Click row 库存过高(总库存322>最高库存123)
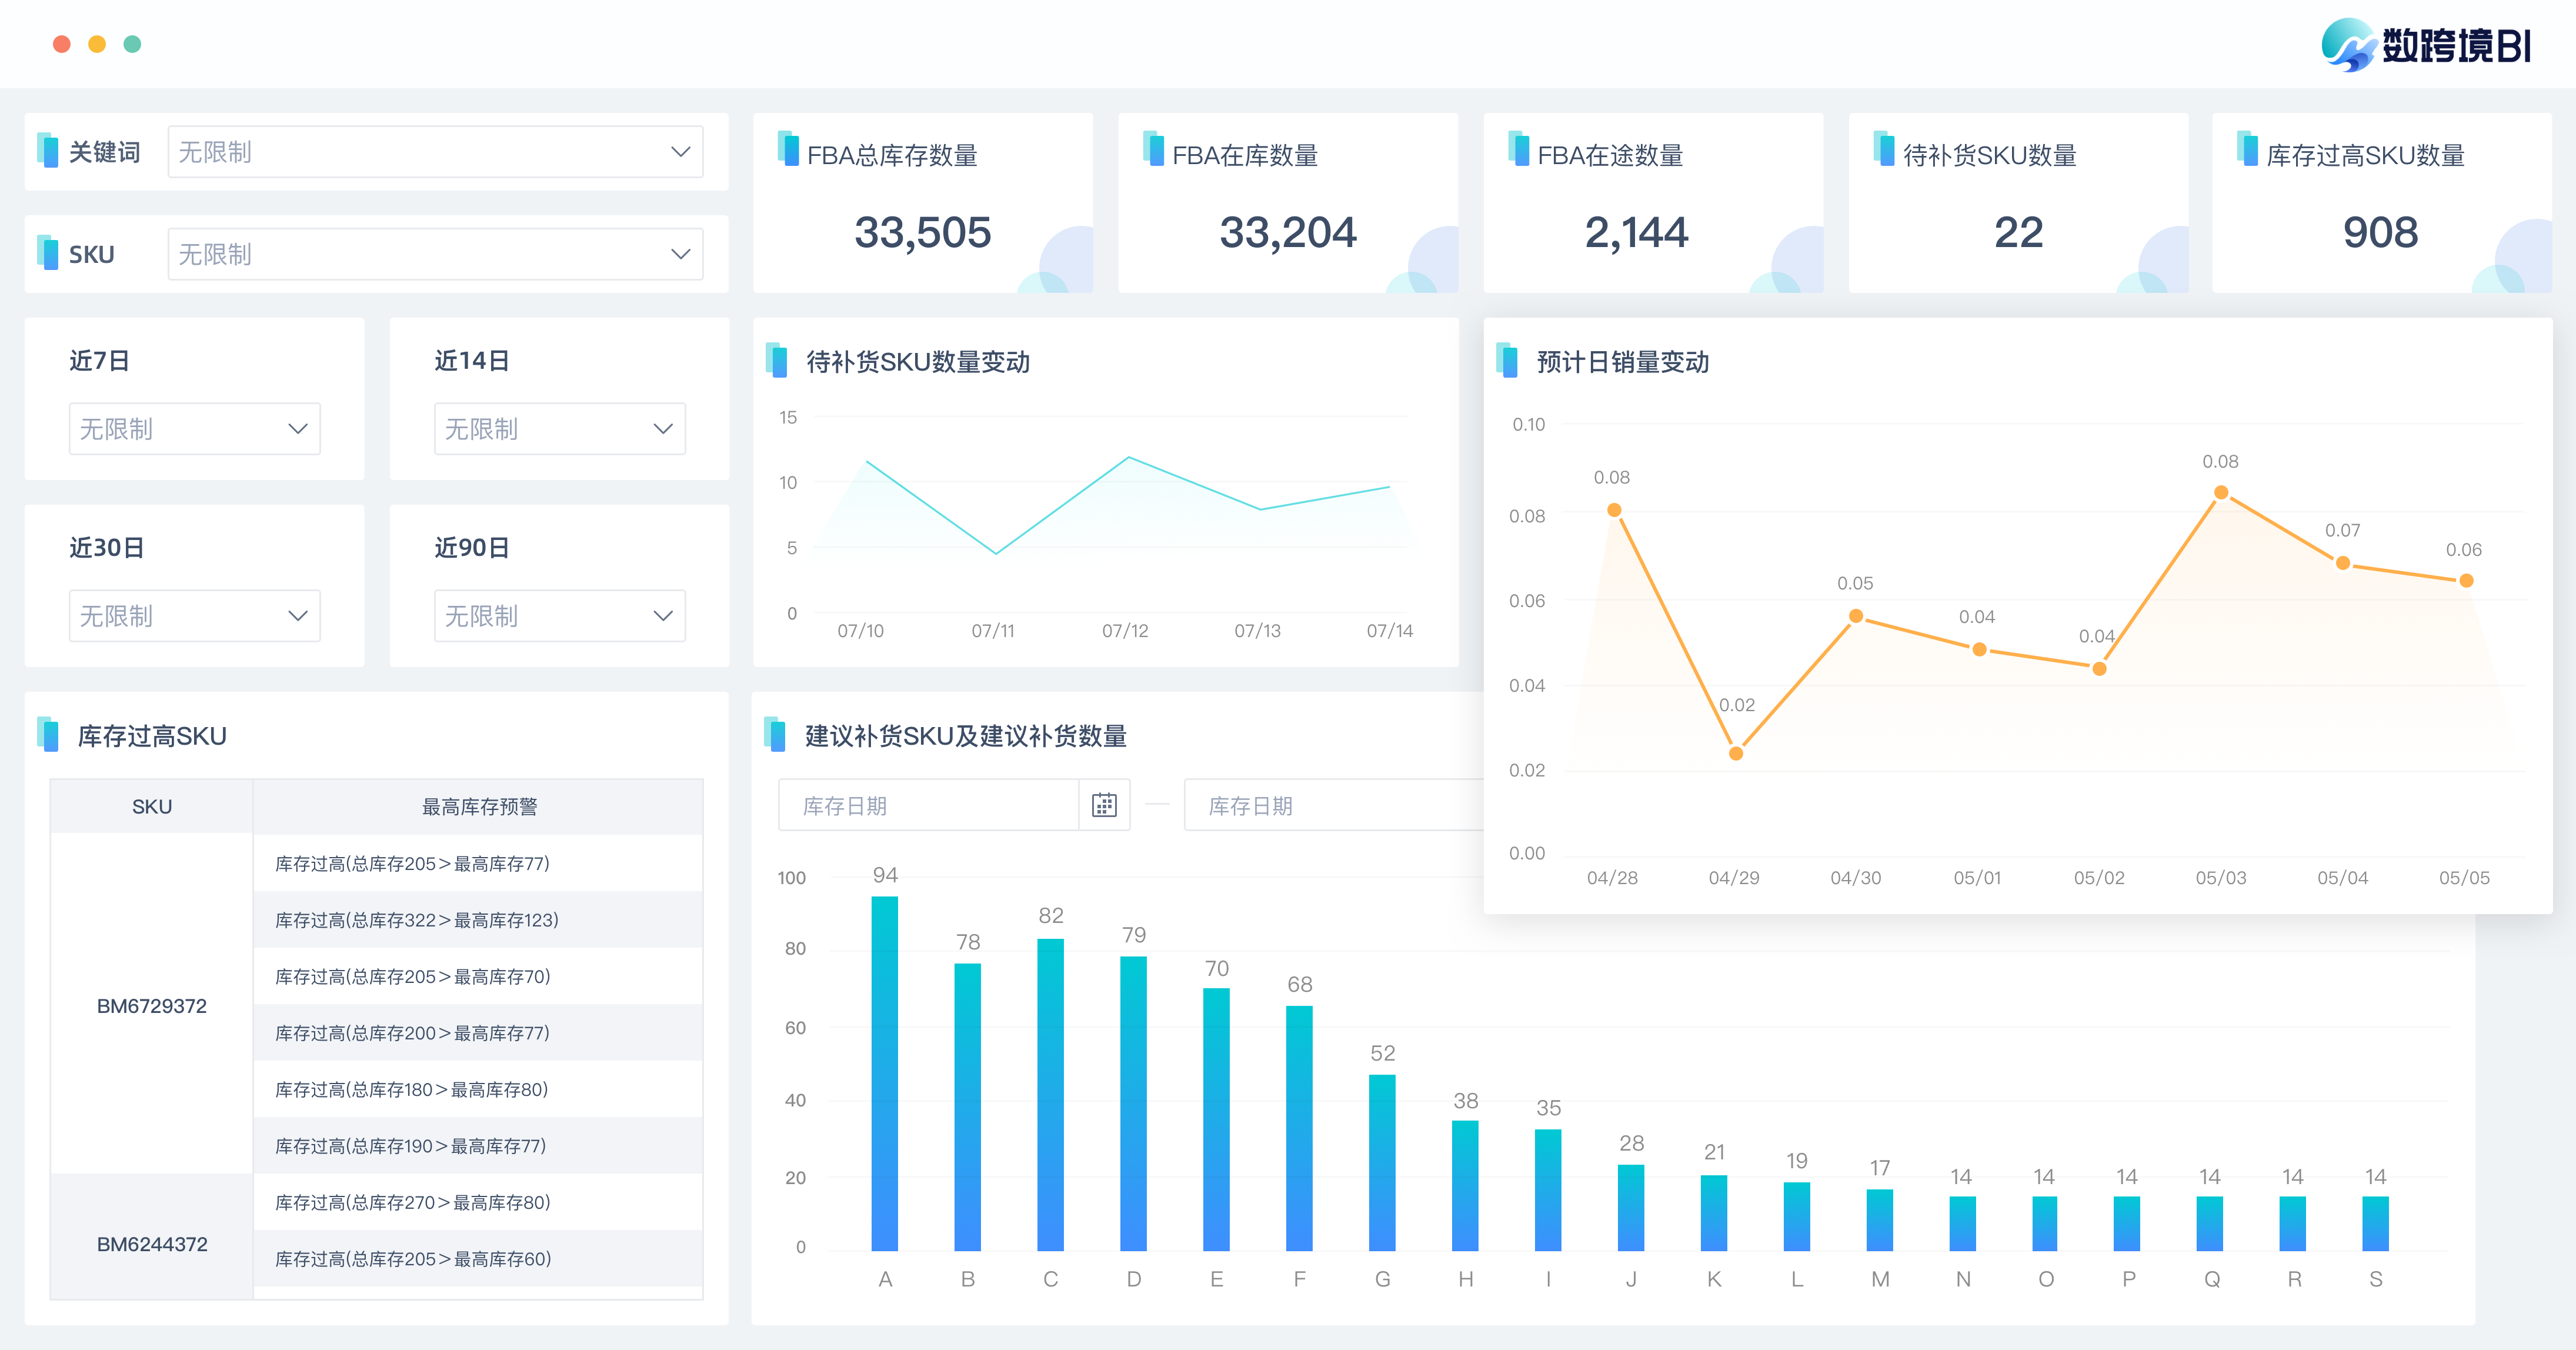Viewport: 2576px width, 1350px height. (x=479, y=920)
